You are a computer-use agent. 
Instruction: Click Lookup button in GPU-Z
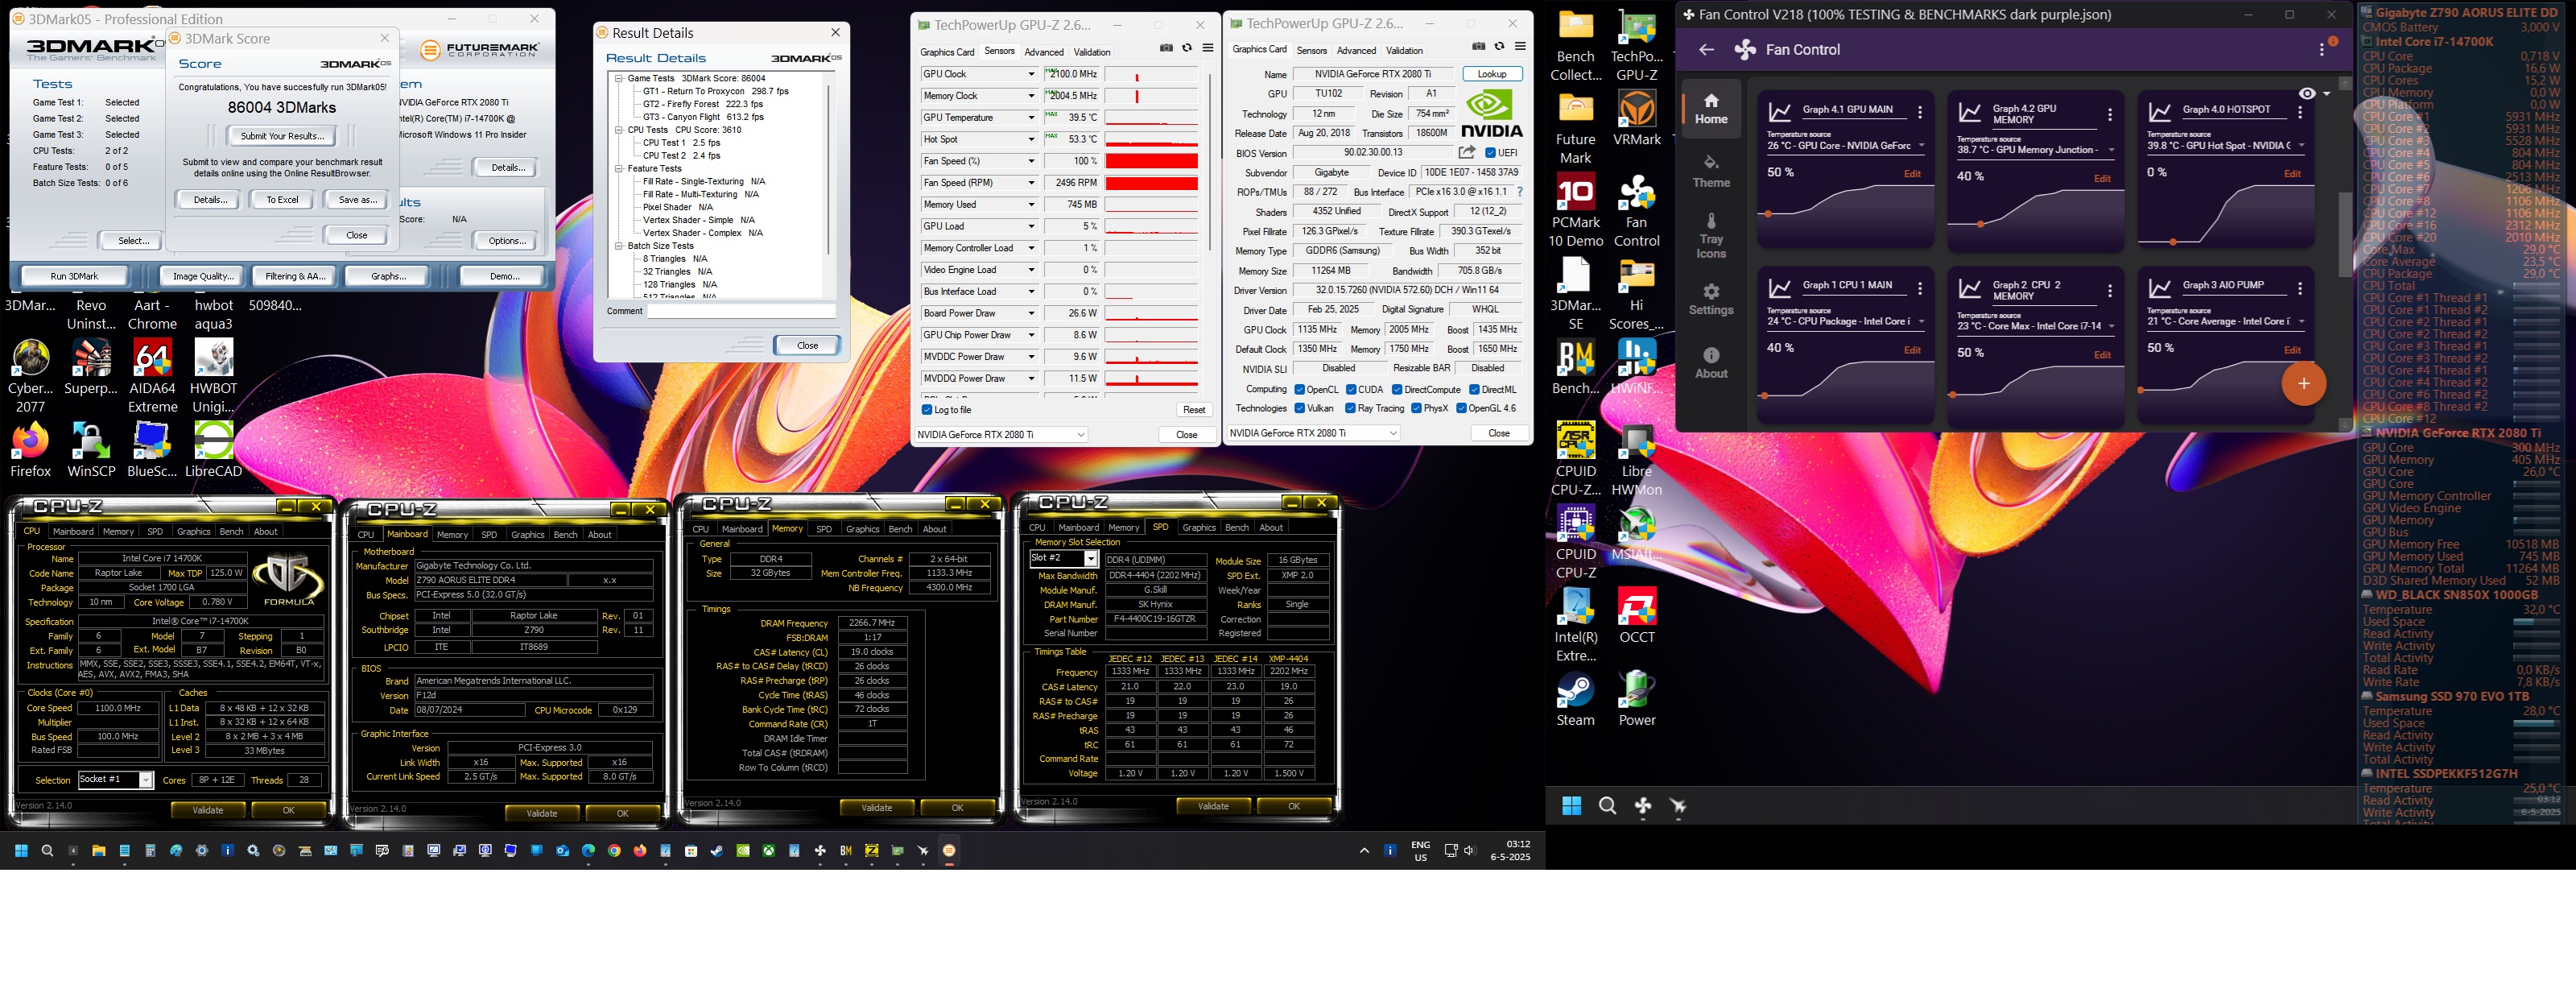point(1491,74)
